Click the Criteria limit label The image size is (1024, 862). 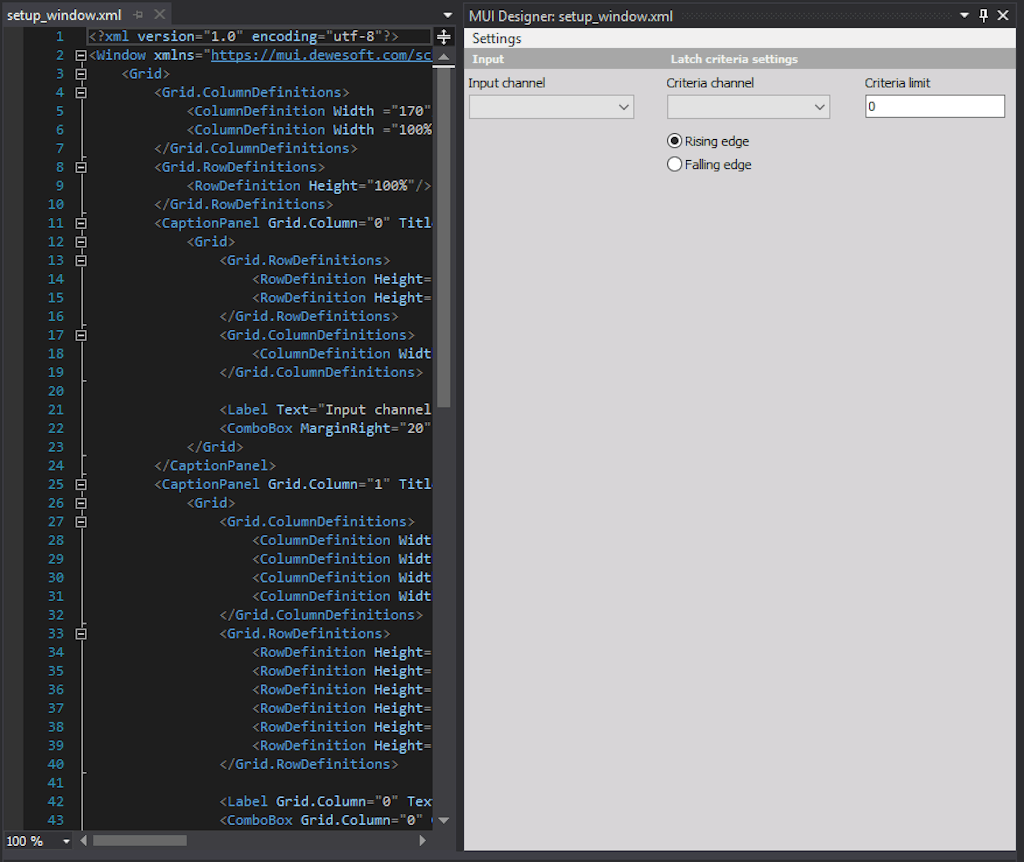897,83
